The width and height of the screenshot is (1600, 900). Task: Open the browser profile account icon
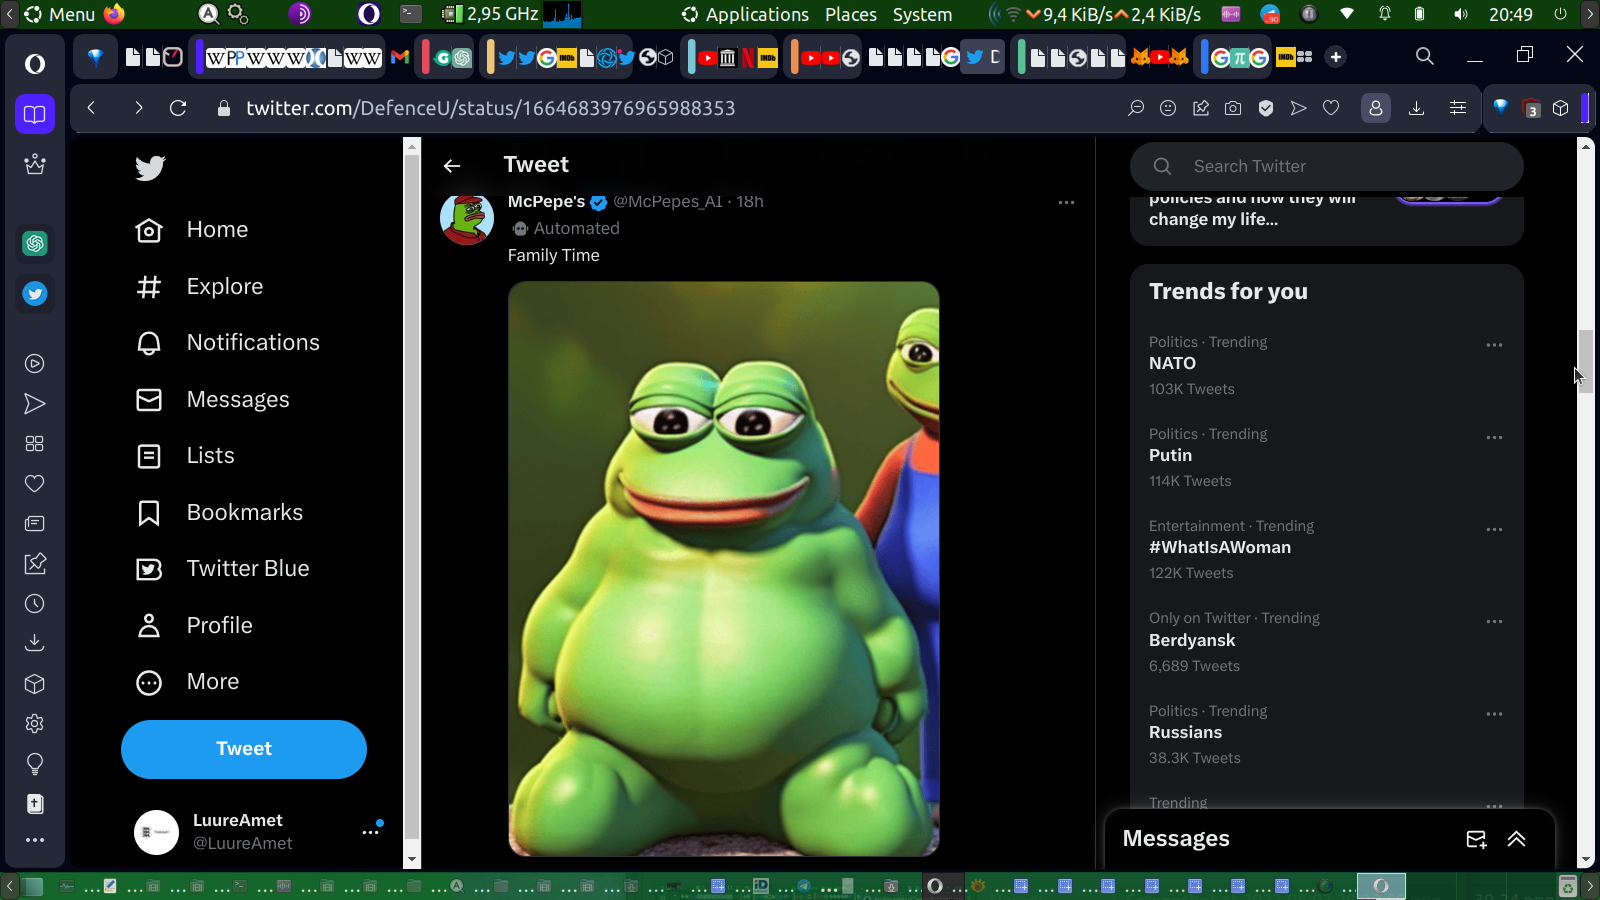tap(1376, 108)
